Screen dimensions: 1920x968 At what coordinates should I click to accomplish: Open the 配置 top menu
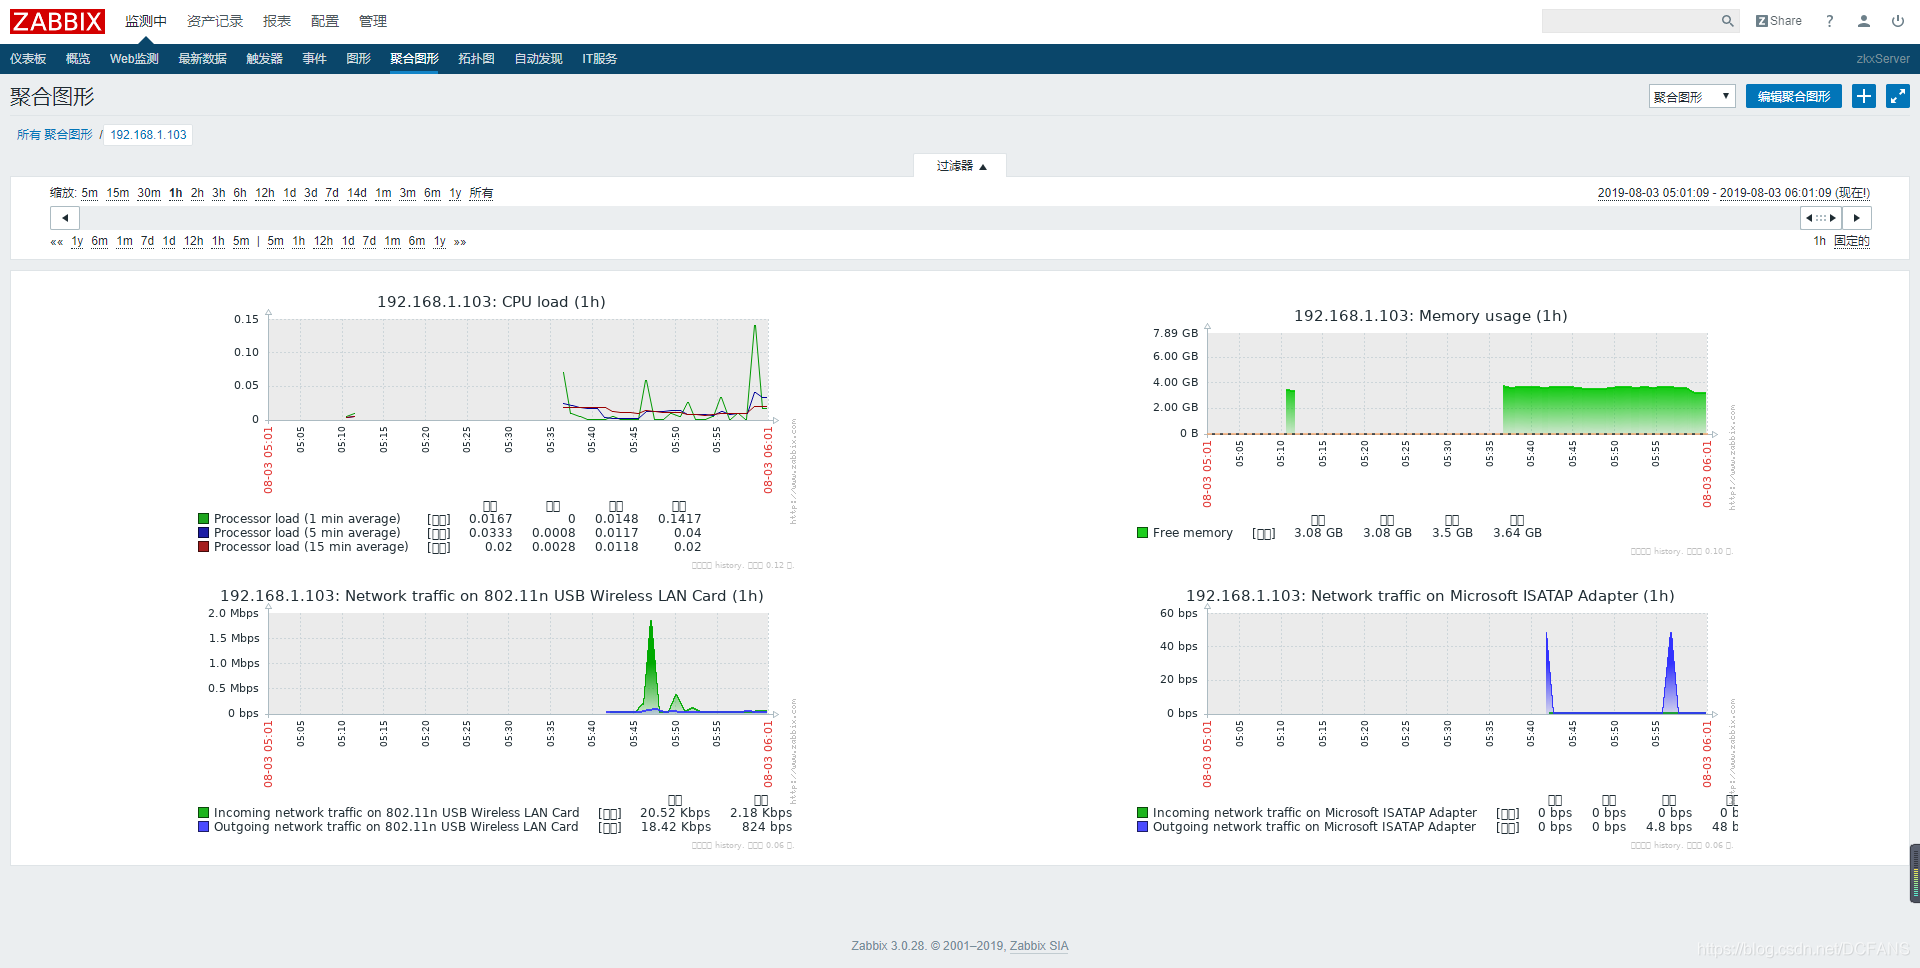(x=325, y=21)
